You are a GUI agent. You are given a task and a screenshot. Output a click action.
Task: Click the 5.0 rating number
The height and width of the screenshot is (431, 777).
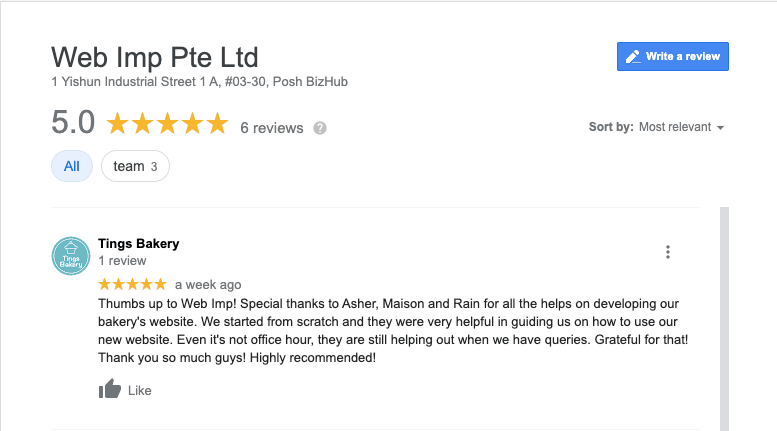click(x=73, y=122)
